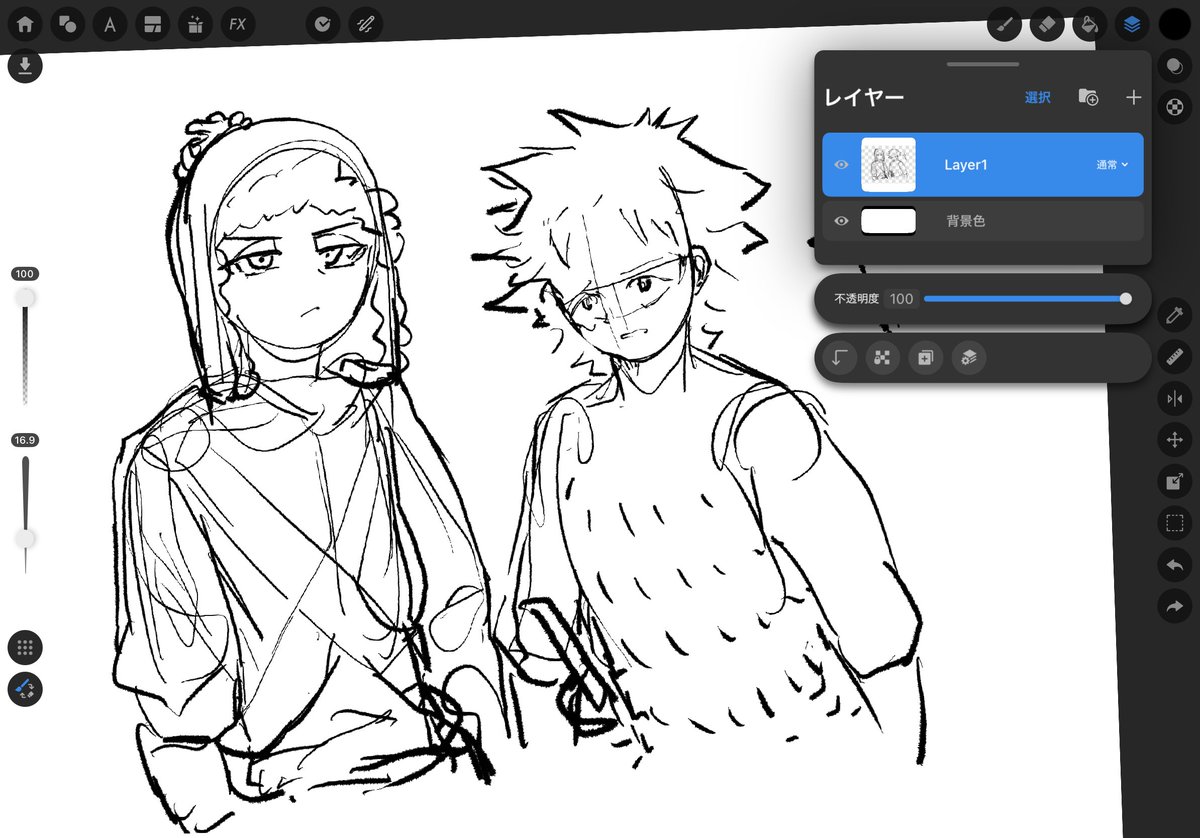Select the Eyedropper tool
This screenshot has height=838, width=1200.
[1175, 315]
